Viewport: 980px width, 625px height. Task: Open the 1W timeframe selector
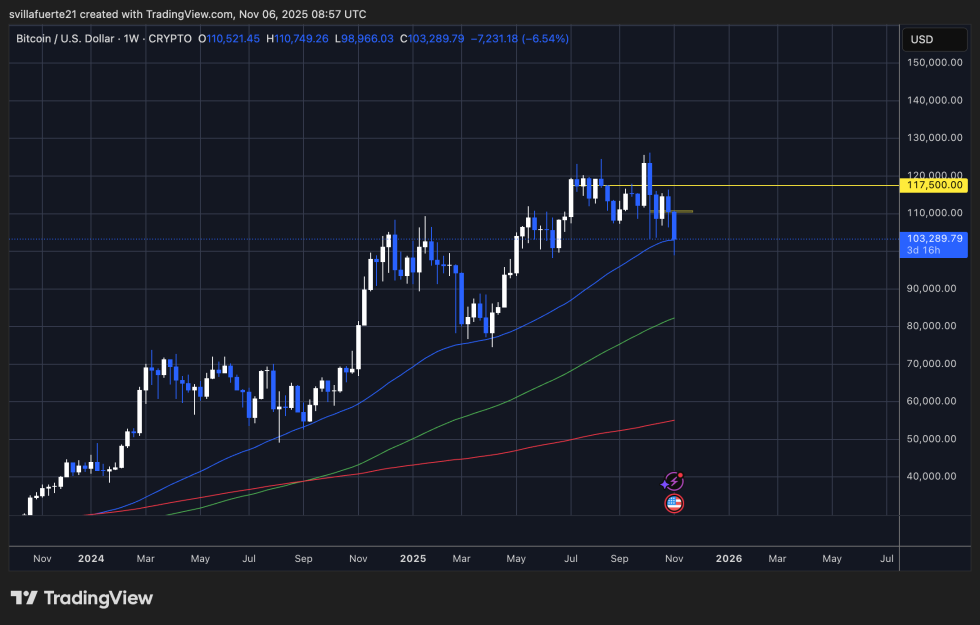132,39
